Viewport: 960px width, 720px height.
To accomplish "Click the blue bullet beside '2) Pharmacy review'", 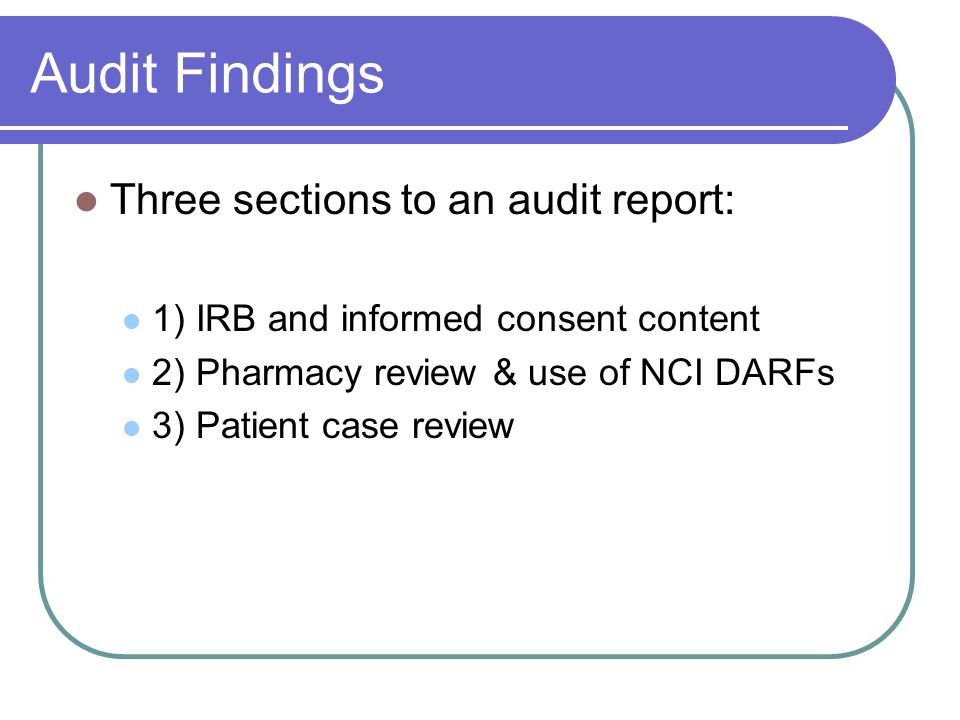I will 132,375.
